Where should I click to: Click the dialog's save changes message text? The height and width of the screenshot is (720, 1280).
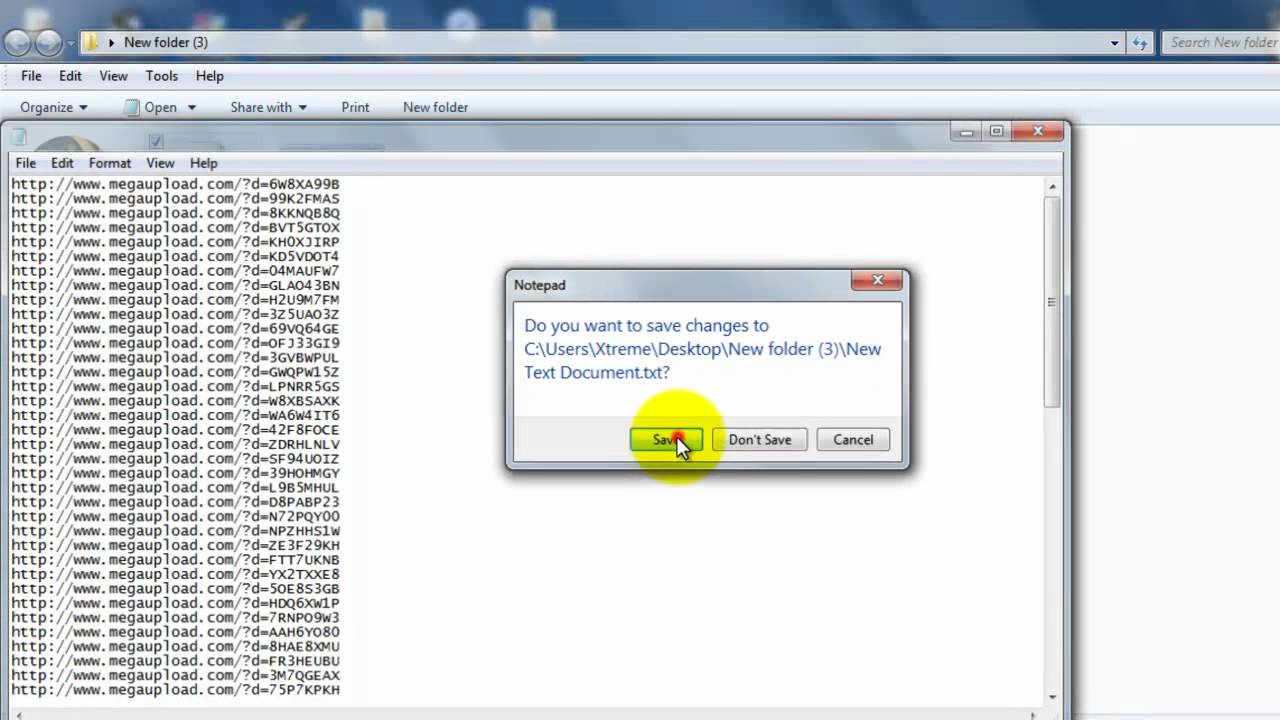tap(702, 349)
